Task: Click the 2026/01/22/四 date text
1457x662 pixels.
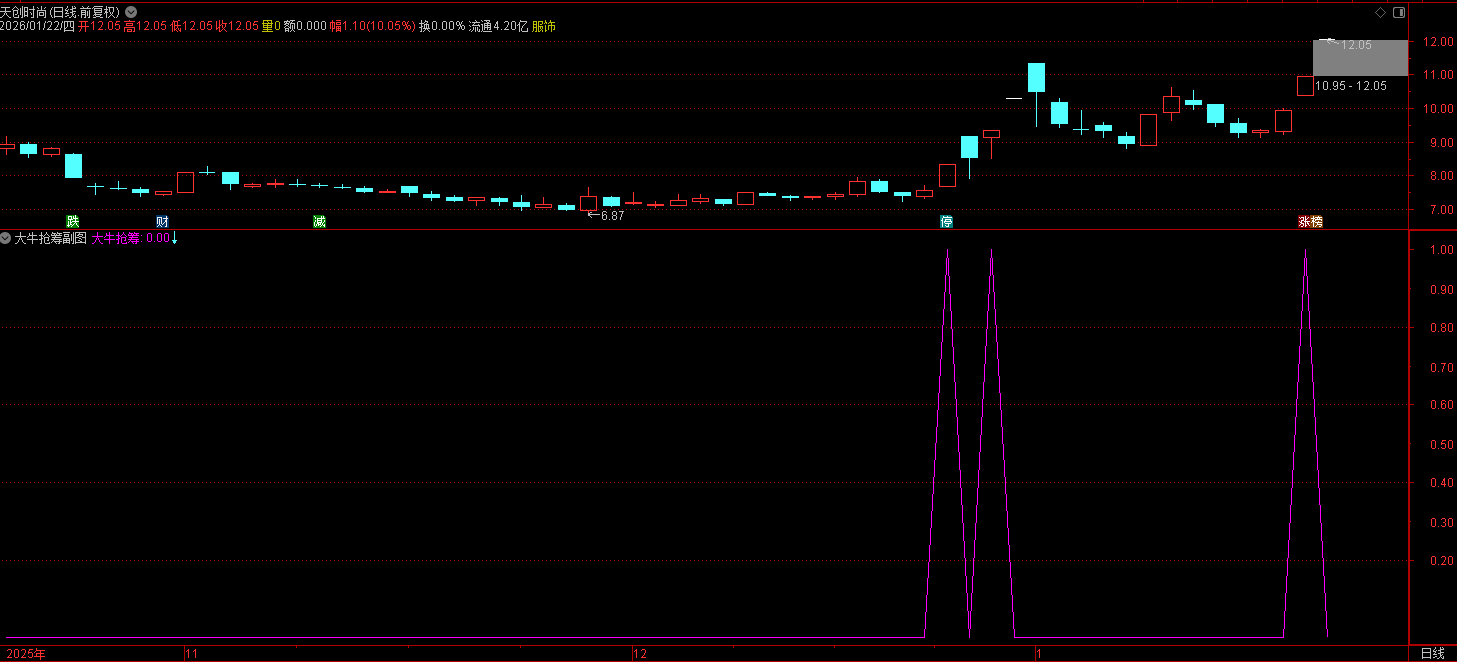Action: 37,27
